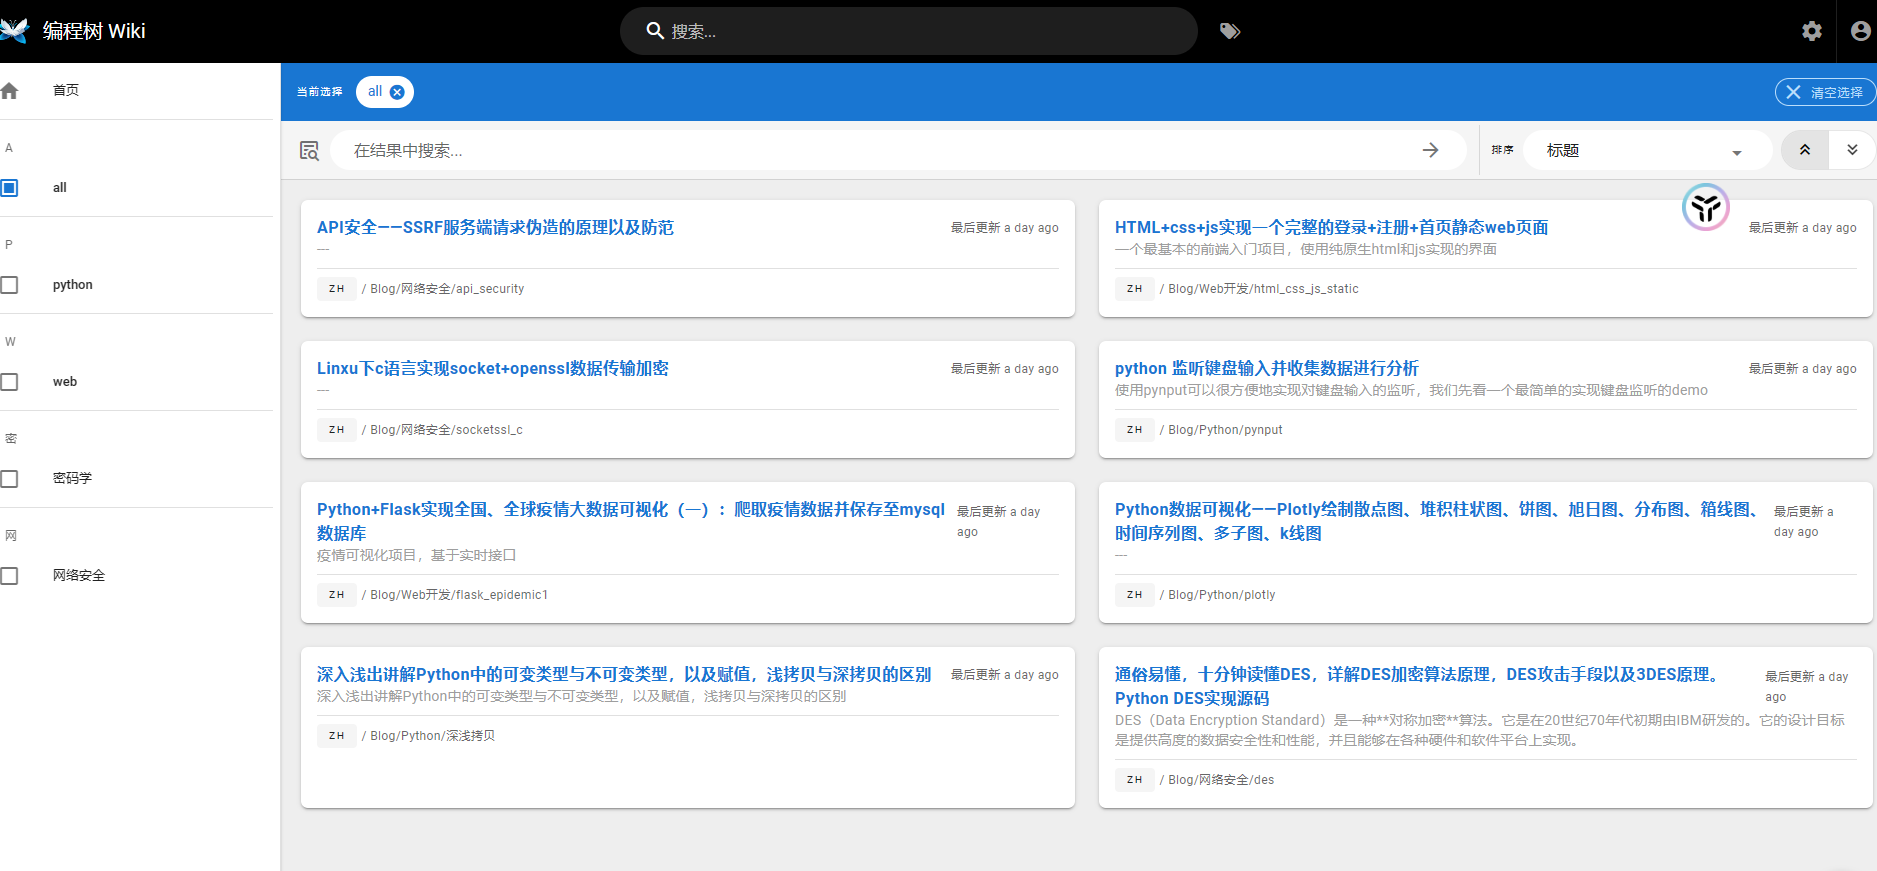1877x871 pixels.
Task: Check the python tag checkbox
Action: [x=9, y=285]
